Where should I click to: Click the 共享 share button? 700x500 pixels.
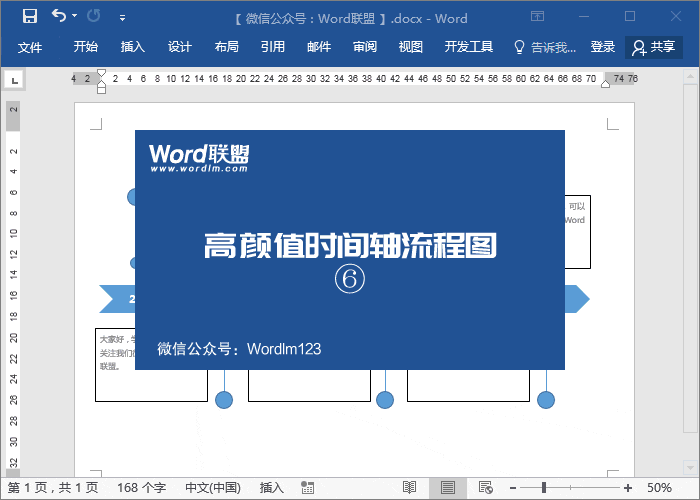click(x=654, y=47)
